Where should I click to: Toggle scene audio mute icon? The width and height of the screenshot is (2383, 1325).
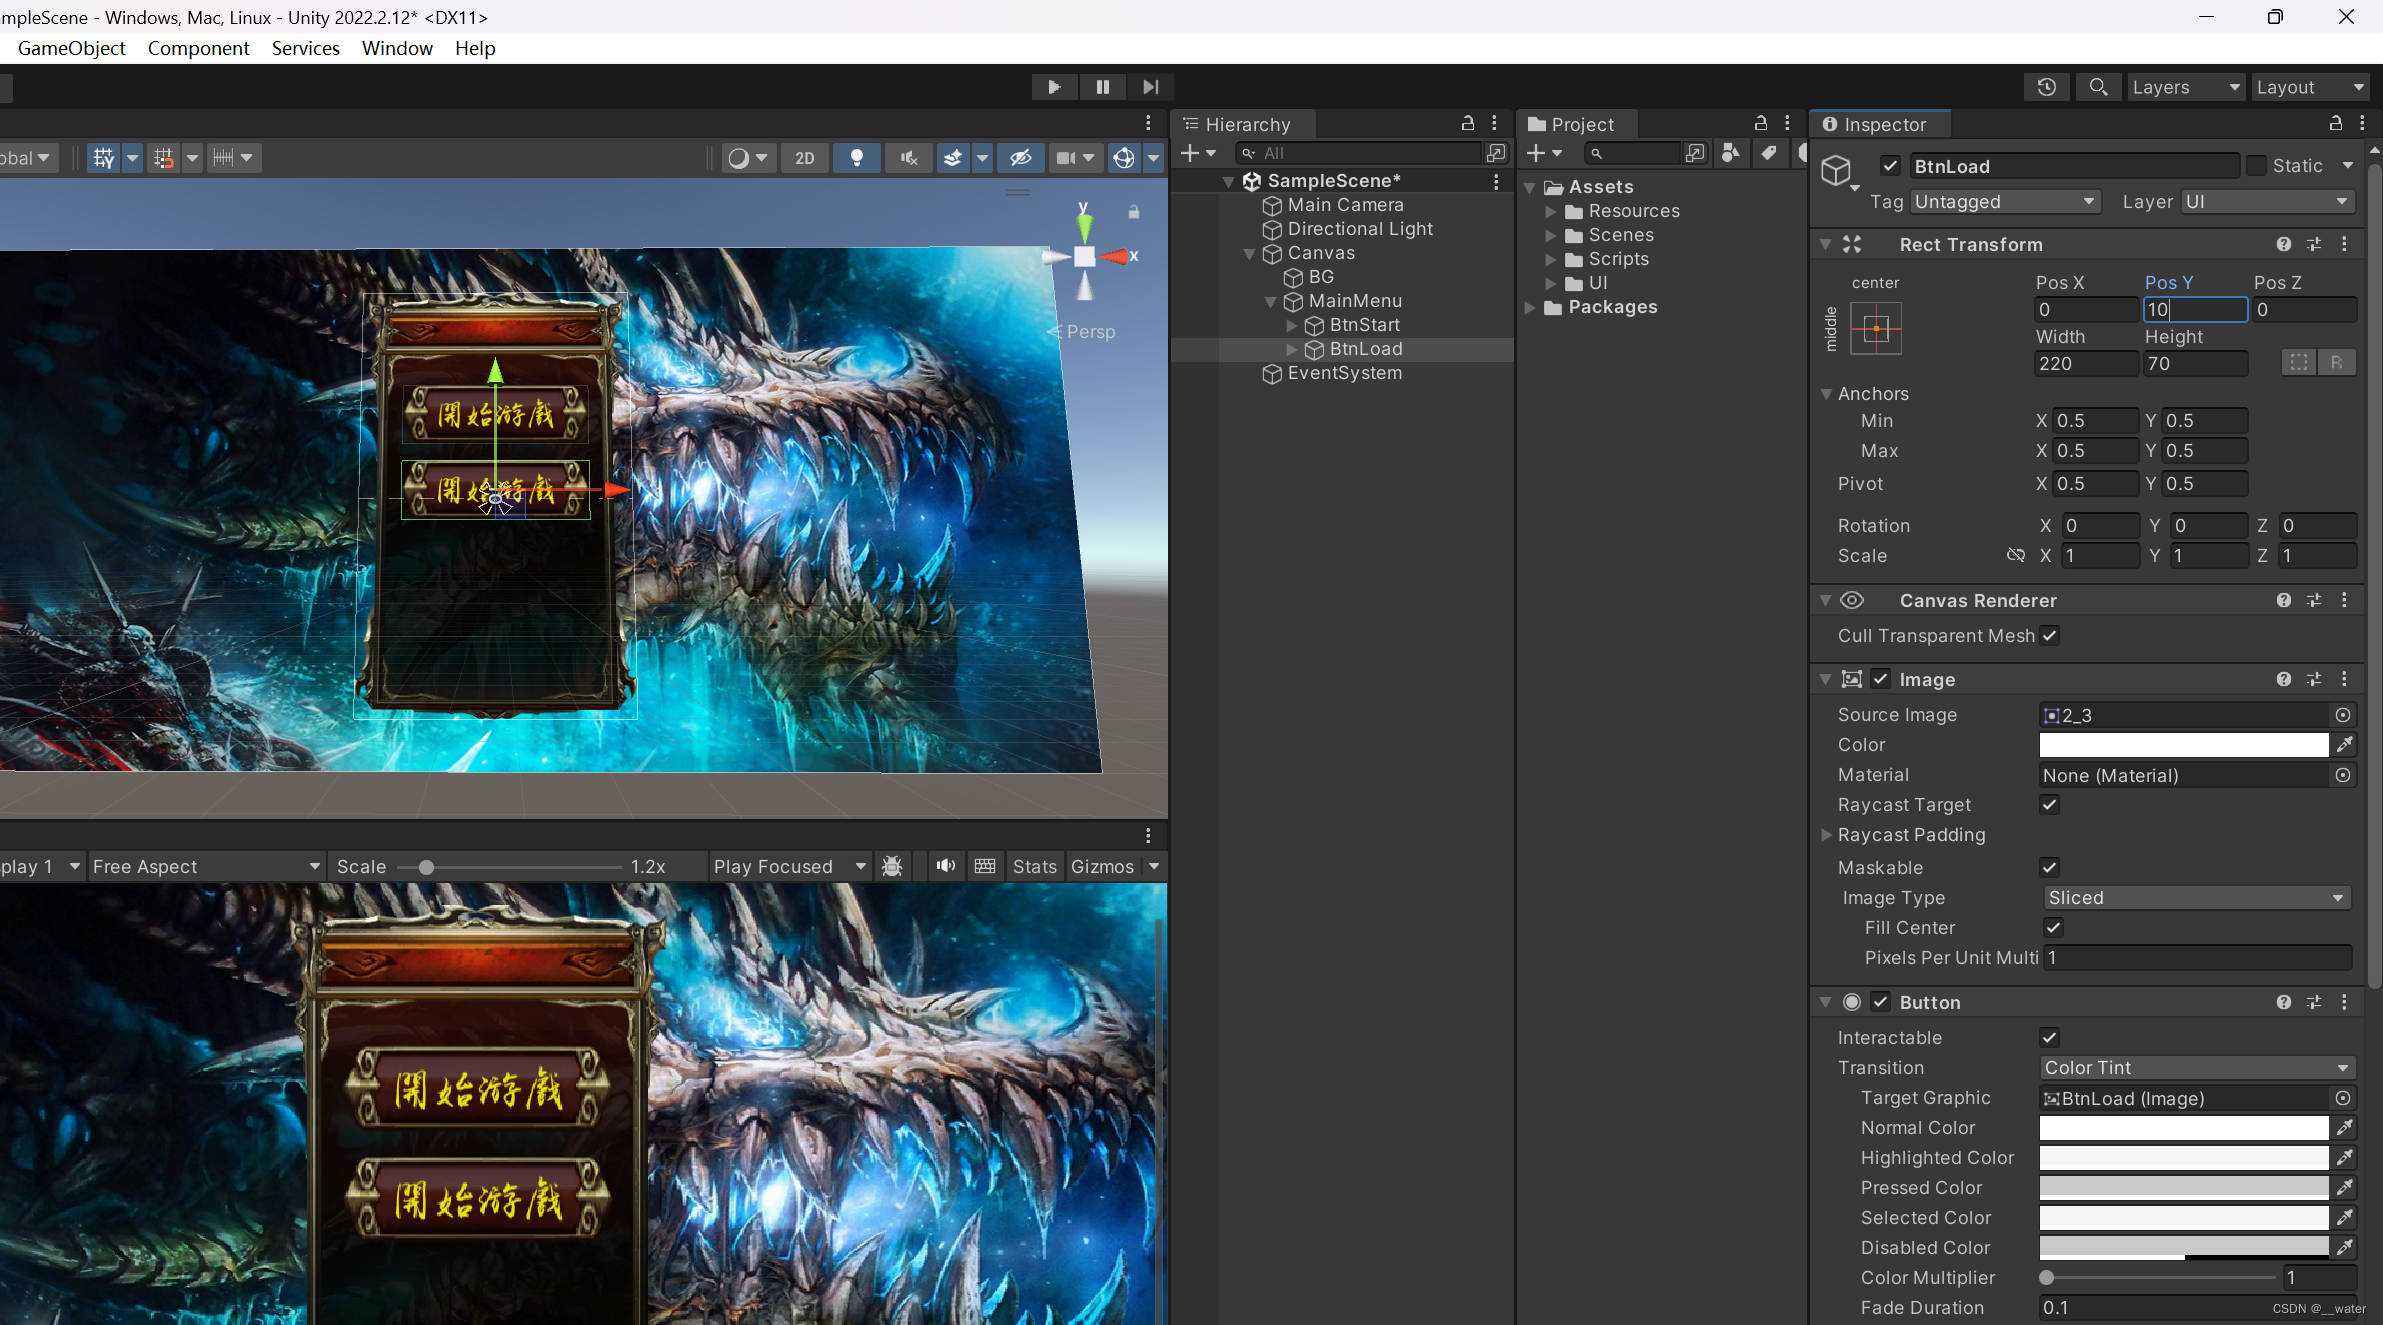click(x=909, y=158)
